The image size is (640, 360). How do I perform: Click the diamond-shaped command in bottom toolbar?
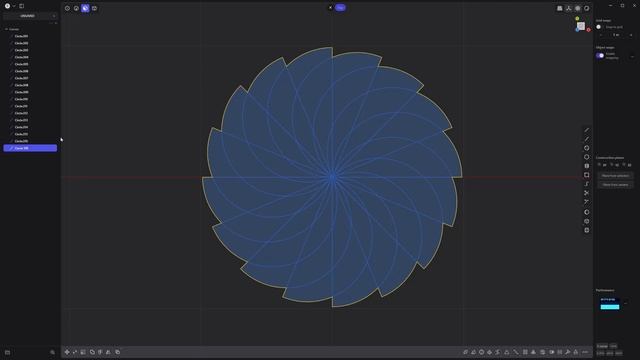(489, 352)
